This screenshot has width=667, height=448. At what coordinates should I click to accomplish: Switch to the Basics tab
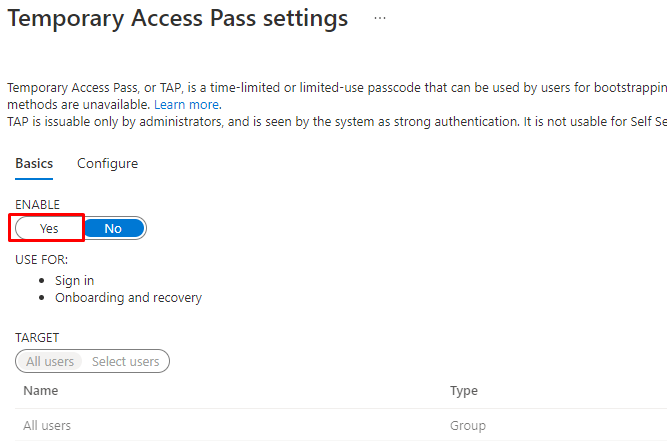(34, 163)
